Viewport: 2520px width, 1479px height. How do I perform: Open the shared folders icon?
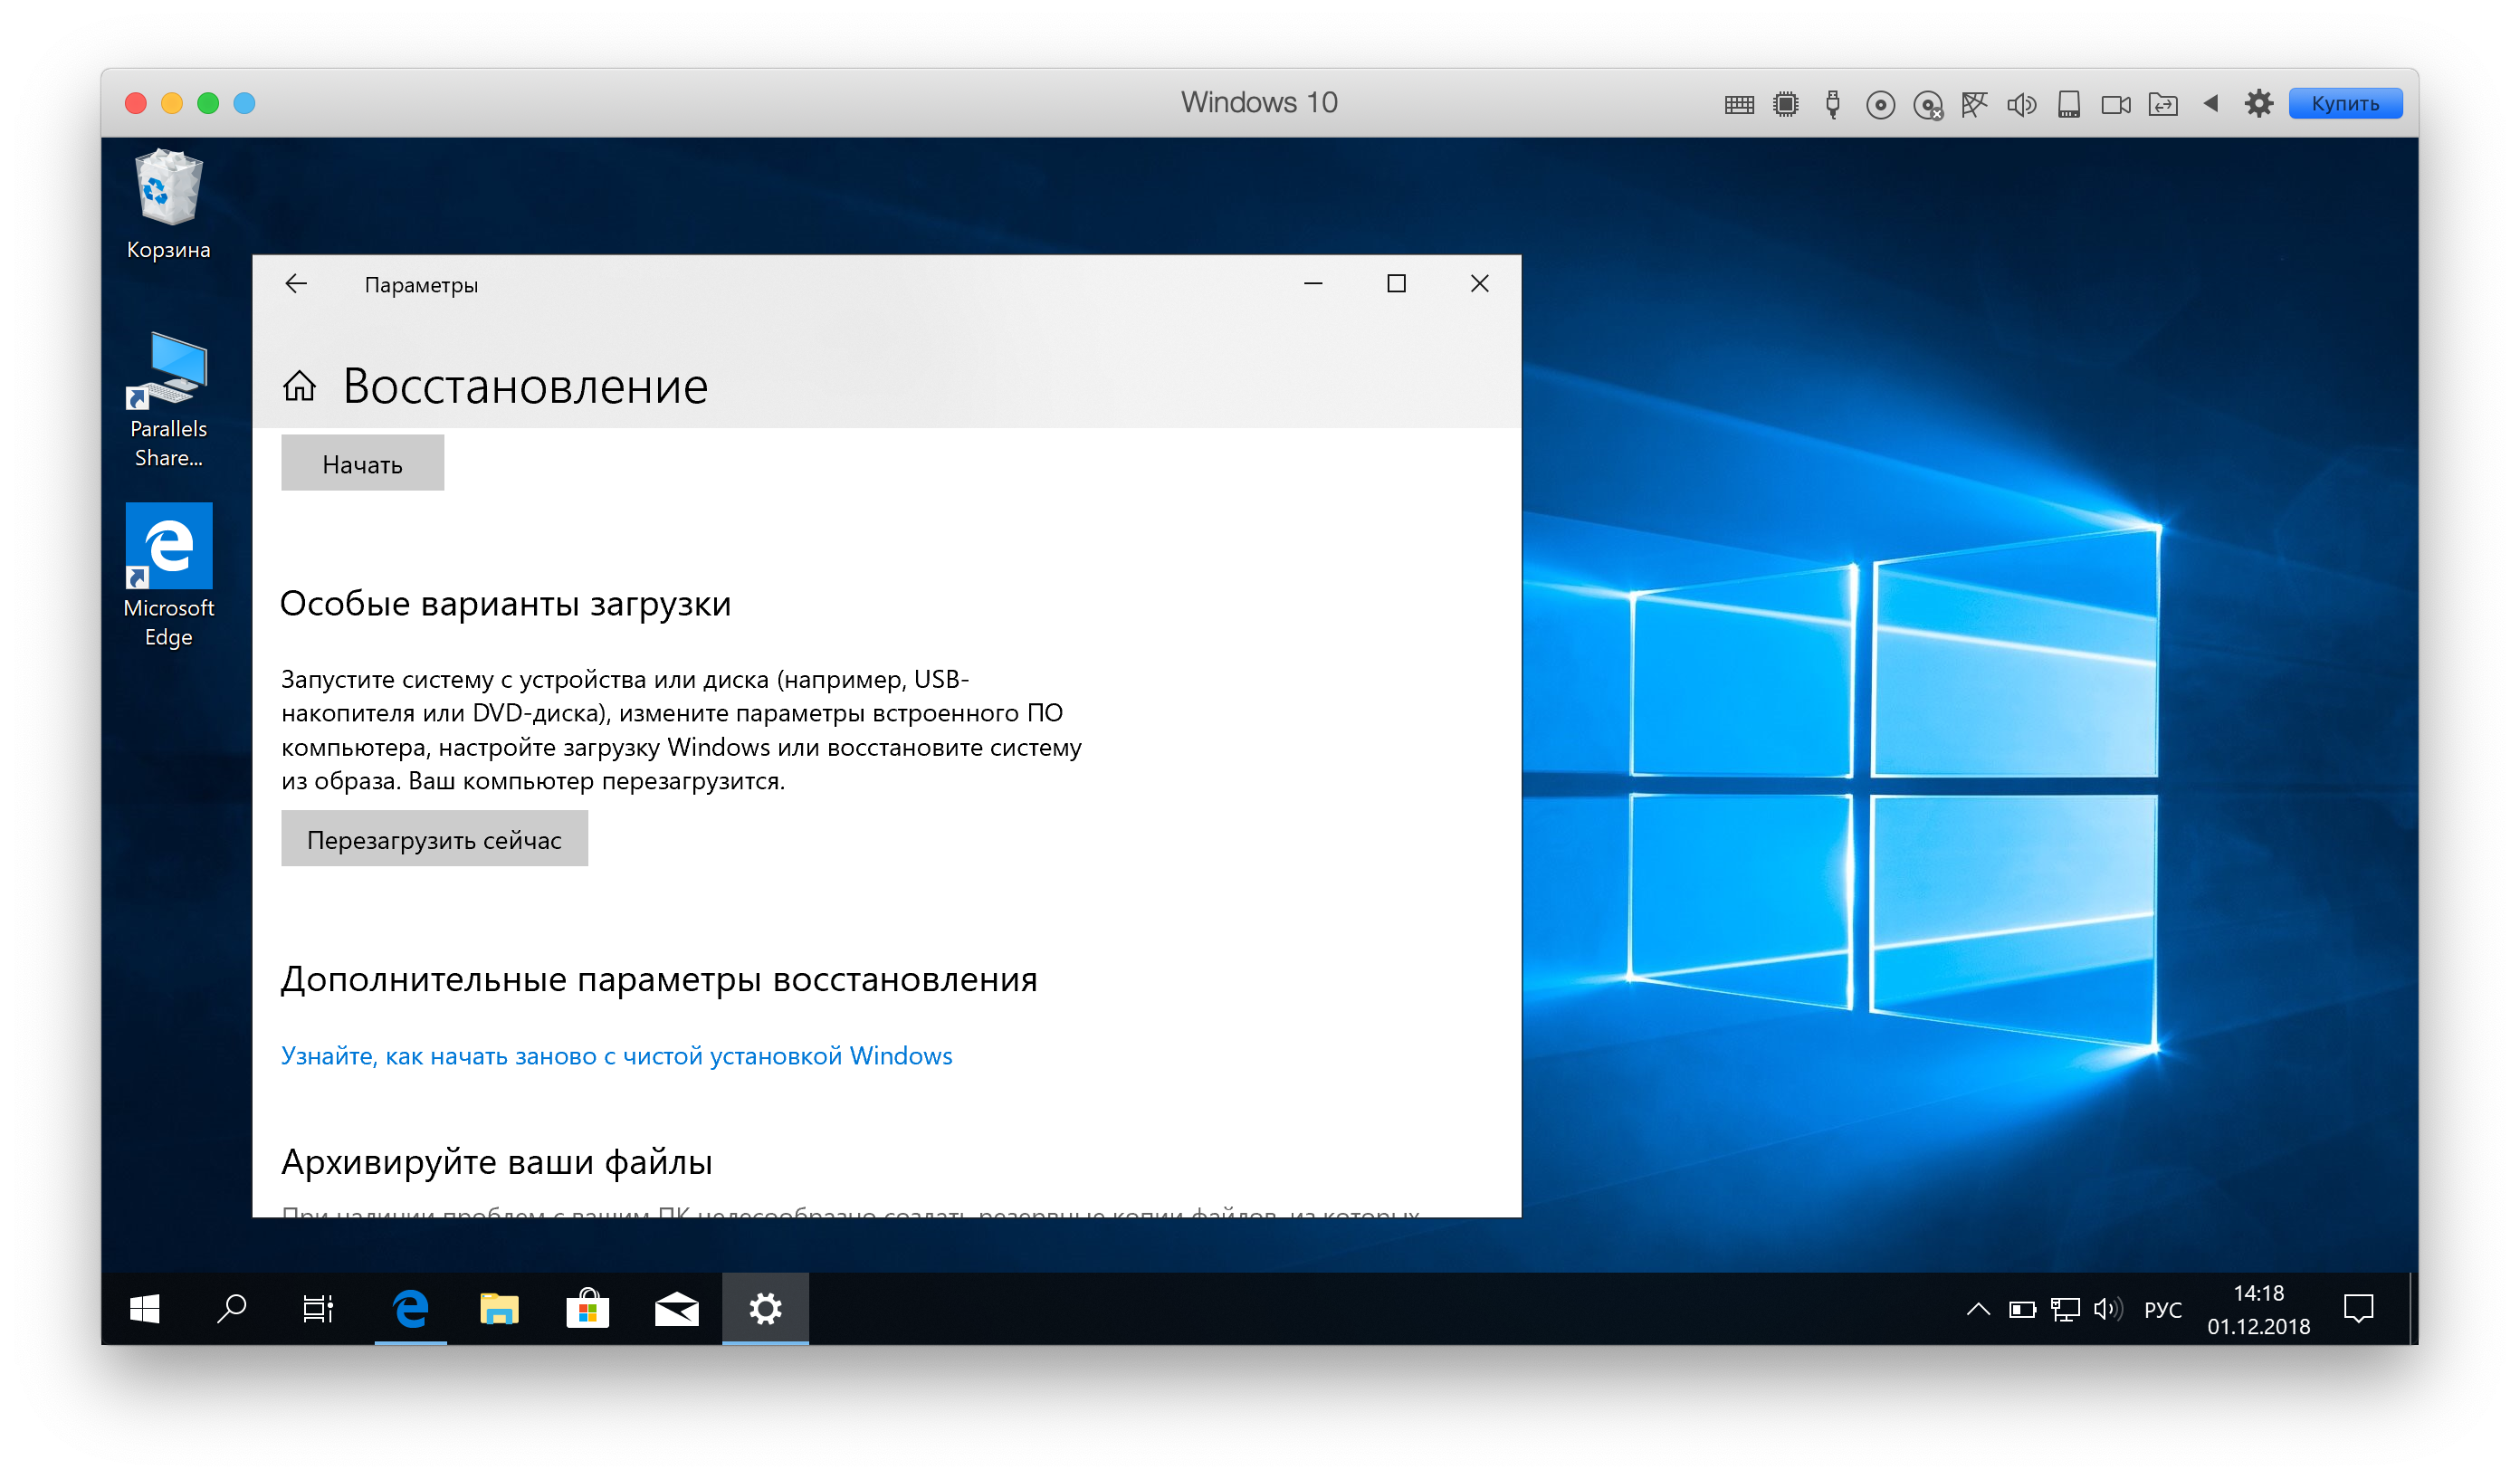[x=2163, y=104]
